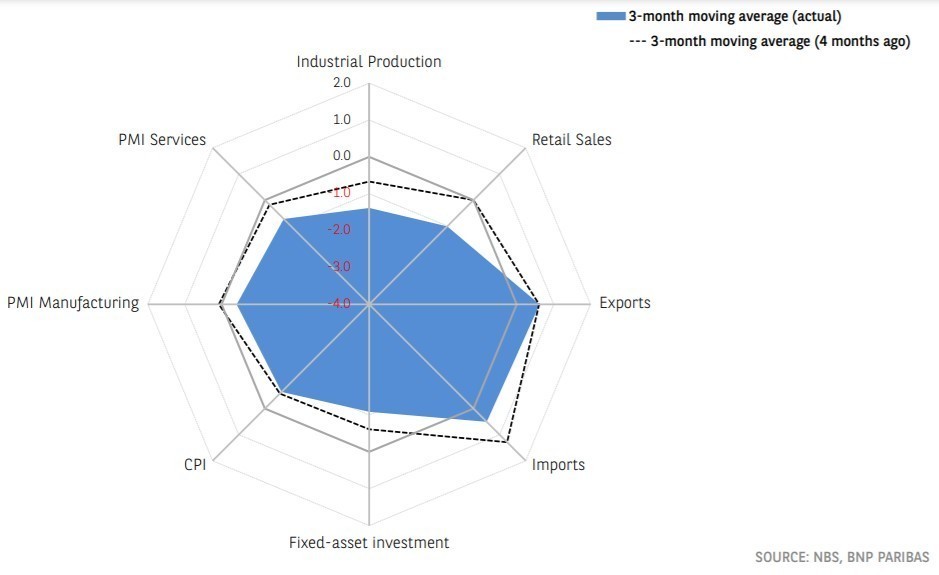Screen dimensions: 939x575
Task: Click the 2.0 scale tick label
Action: (x=341, y=83)
